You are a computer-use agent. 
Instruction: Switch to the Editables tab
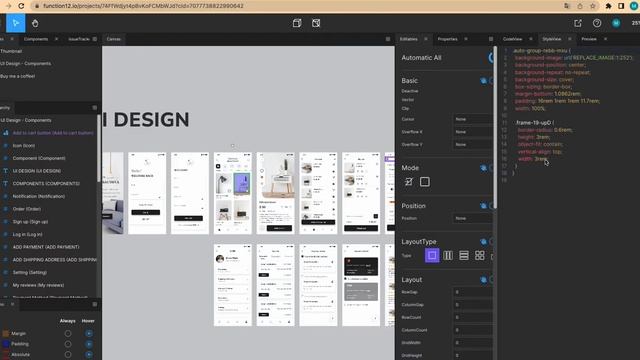pyautogui.click(x=409, y=39)
